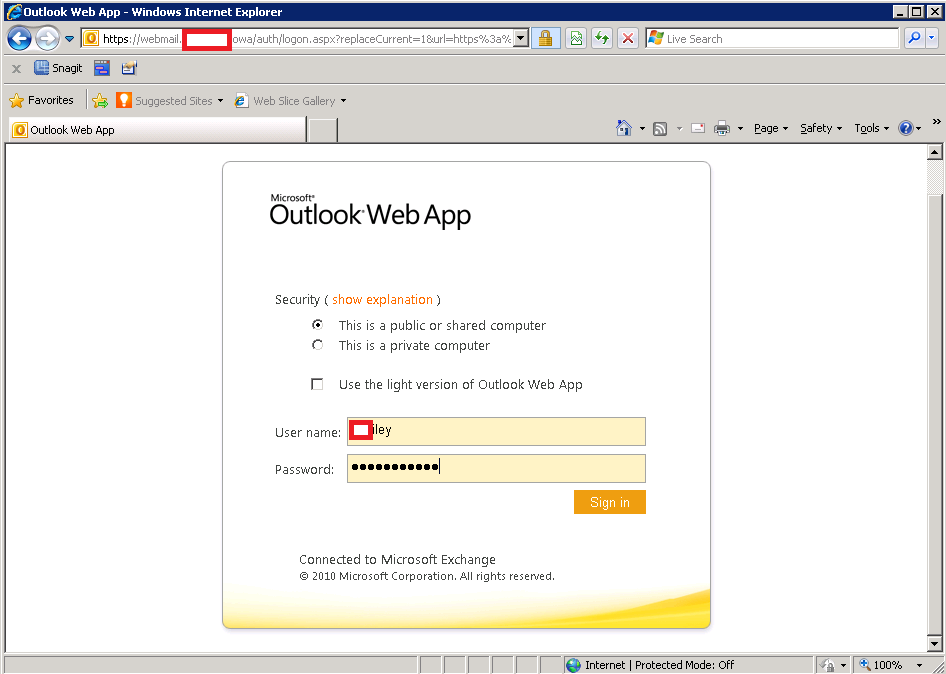Click the Outlook site icon in address bar
Image resolution: width=946 pixels, height=674 pixels.
tap(91, 39)
